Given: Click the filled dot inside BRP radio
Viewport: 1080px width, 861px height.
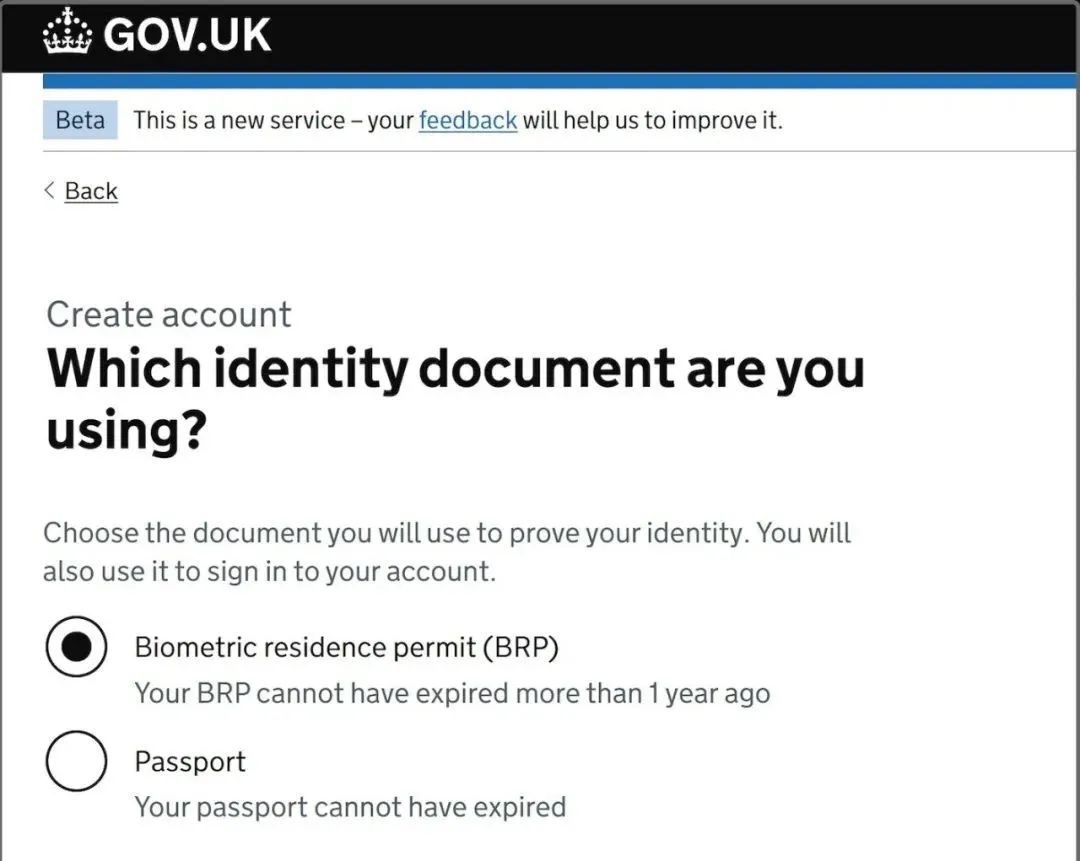Looking at the screenshot, I should click(76, 646).
